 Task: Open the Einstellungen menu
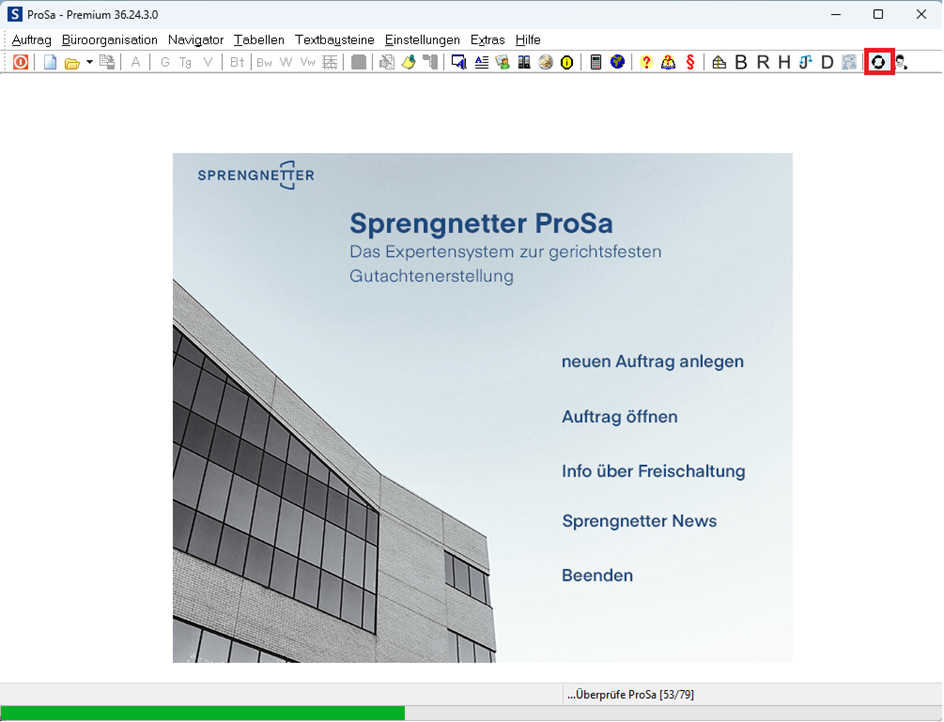[x=423, y=40]
